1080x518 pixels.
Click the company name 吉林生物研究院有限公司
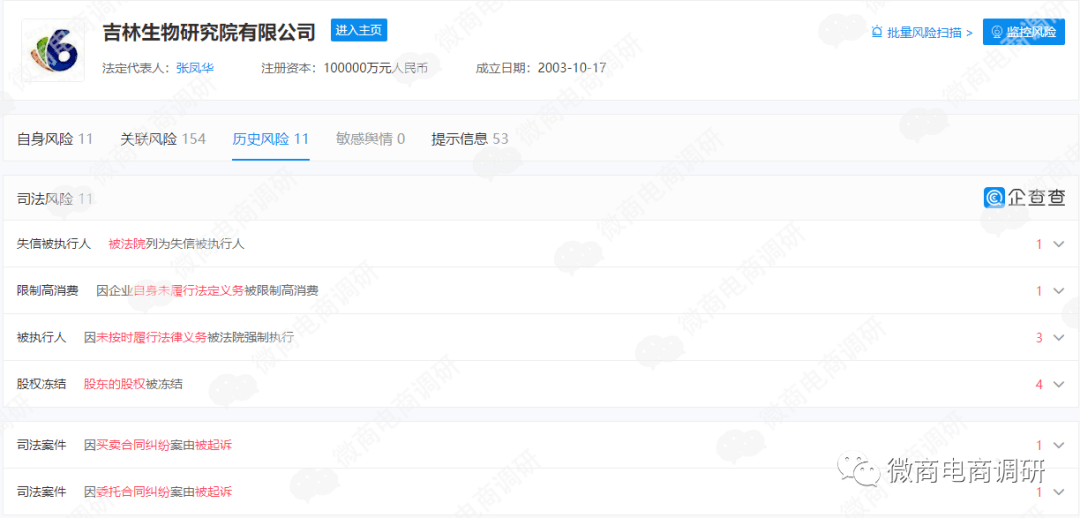[x=209, y=32]
